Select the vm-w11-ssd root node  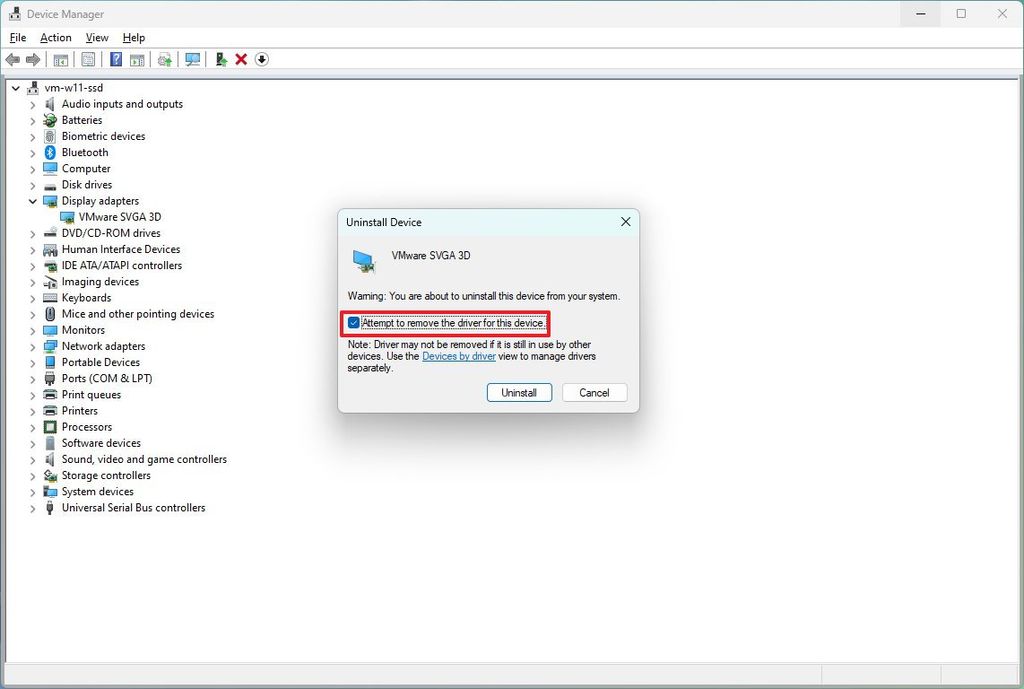70,87
